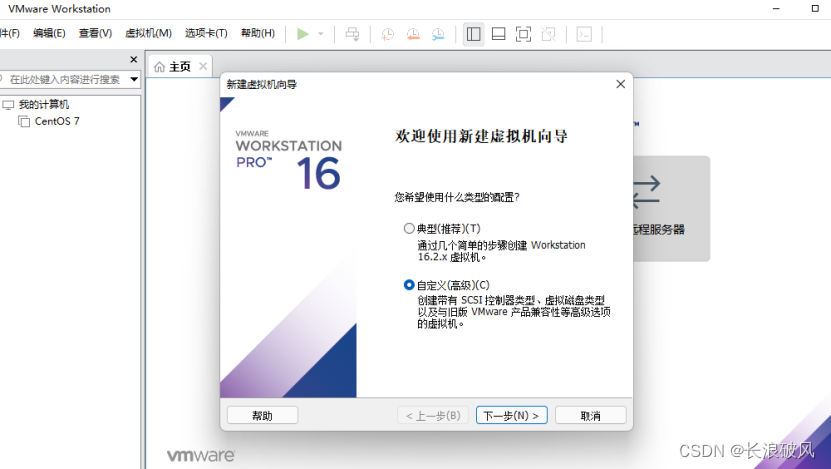Minimize the VMware Workstation window
The height and width of the screenshot is (469, 831).
tap(776, 8)
